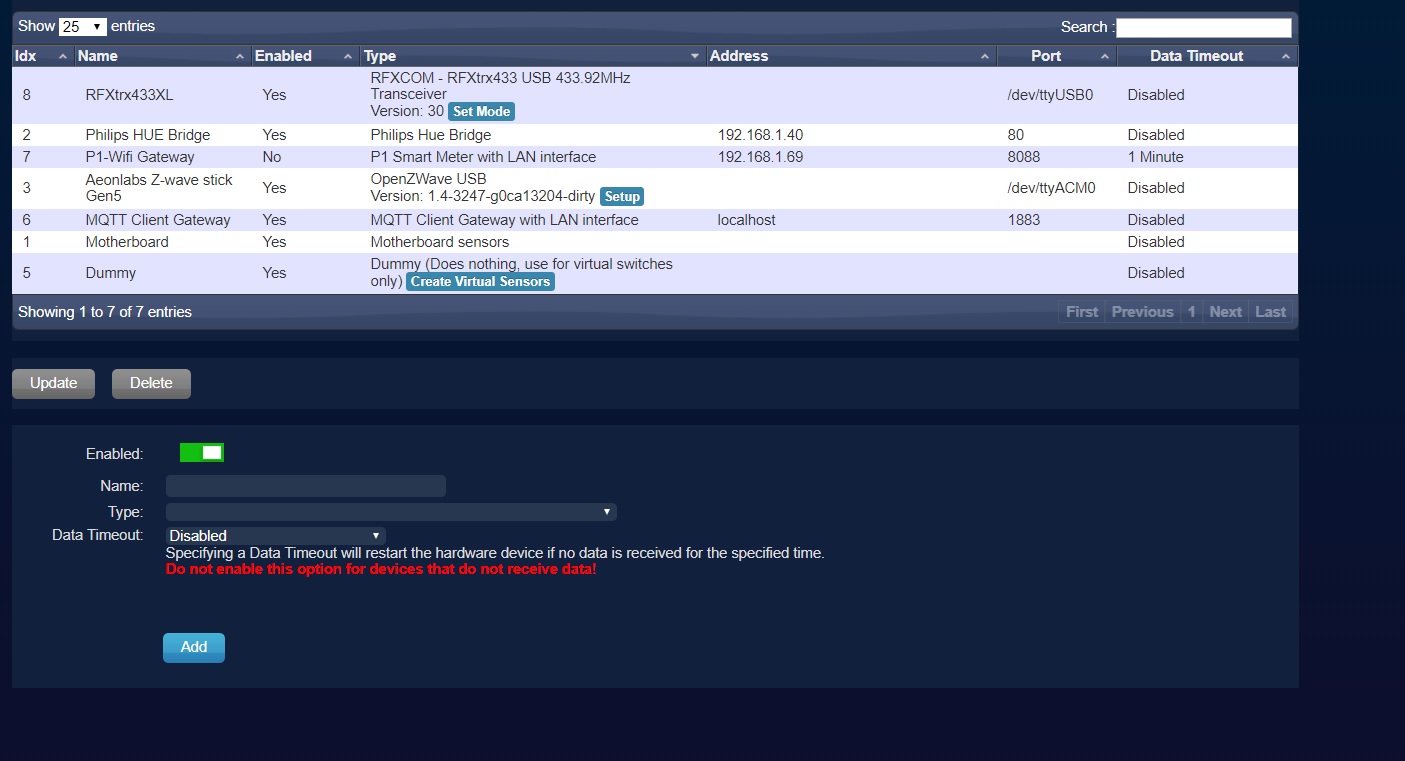Open the hardware Type dropdown
1405x761 pixels.
click(x=391, y=512)
